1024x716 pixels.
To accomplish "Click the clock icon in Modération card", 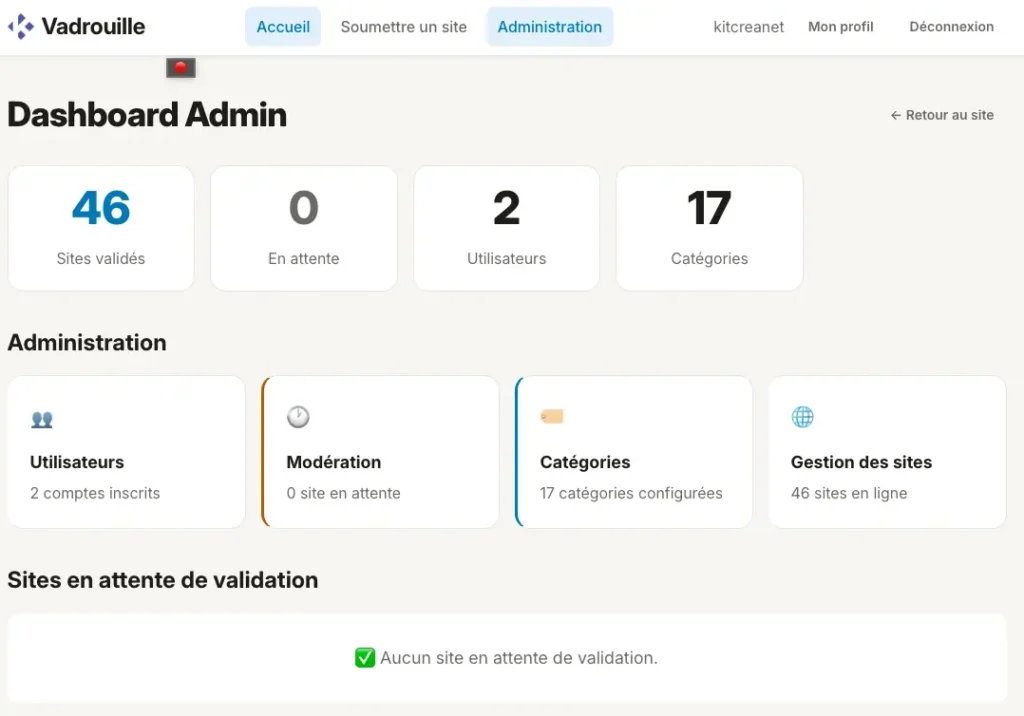I will (x=298, y=417).
